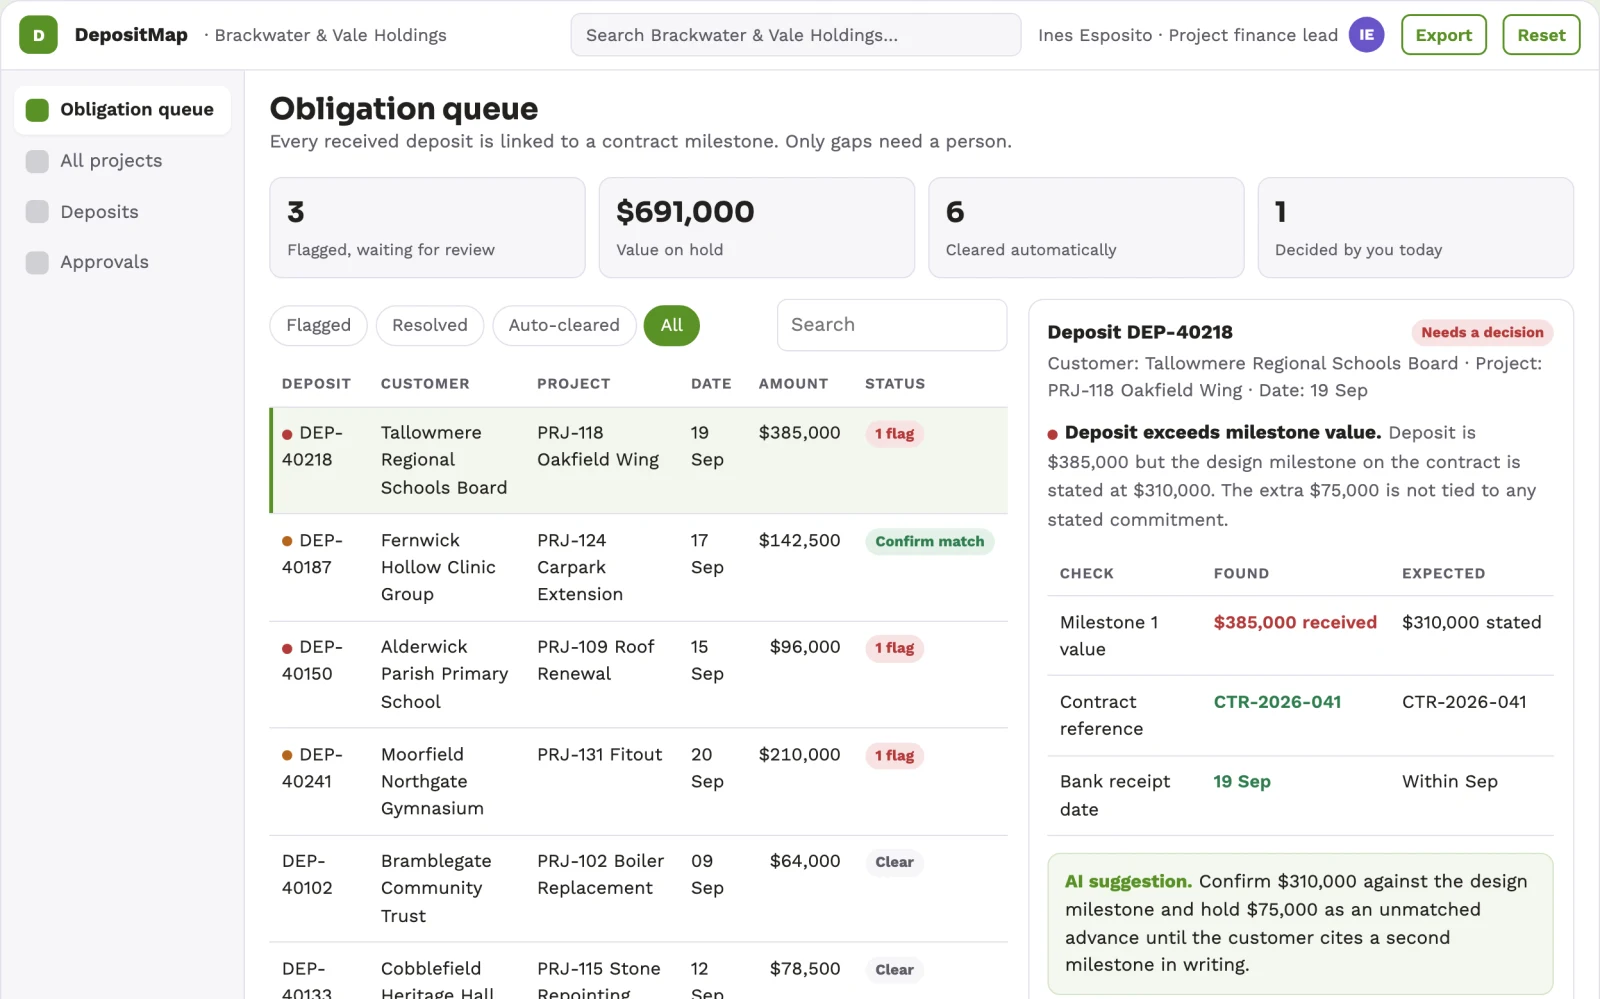Viewport: 1600px width, 999px height.
Task: Open Approvals in the sidebar
Action: [x=122, y=262]
